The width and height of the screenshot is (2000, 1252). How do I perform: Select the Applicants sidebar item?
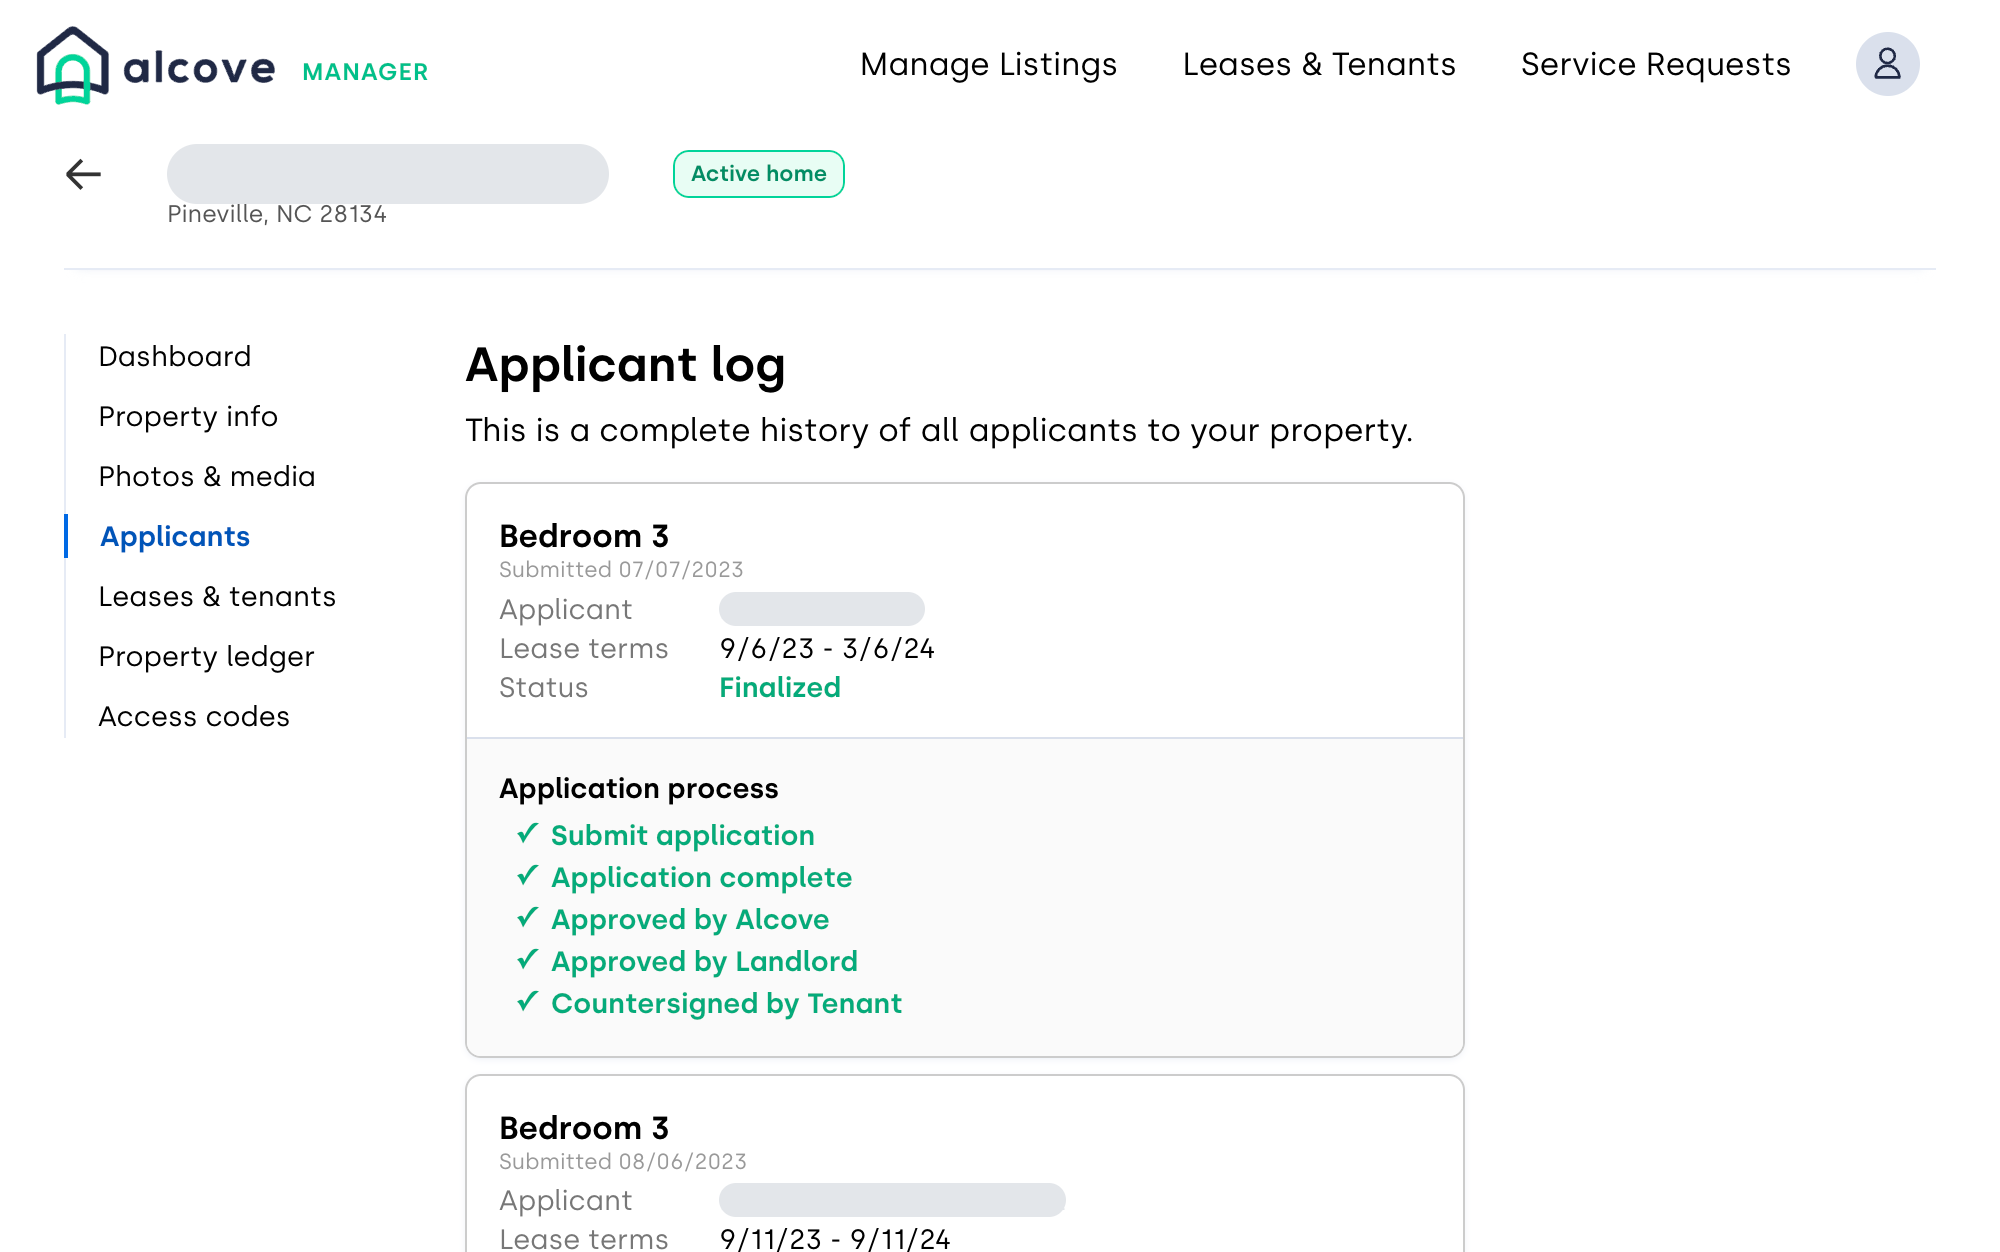pos(175,537)
